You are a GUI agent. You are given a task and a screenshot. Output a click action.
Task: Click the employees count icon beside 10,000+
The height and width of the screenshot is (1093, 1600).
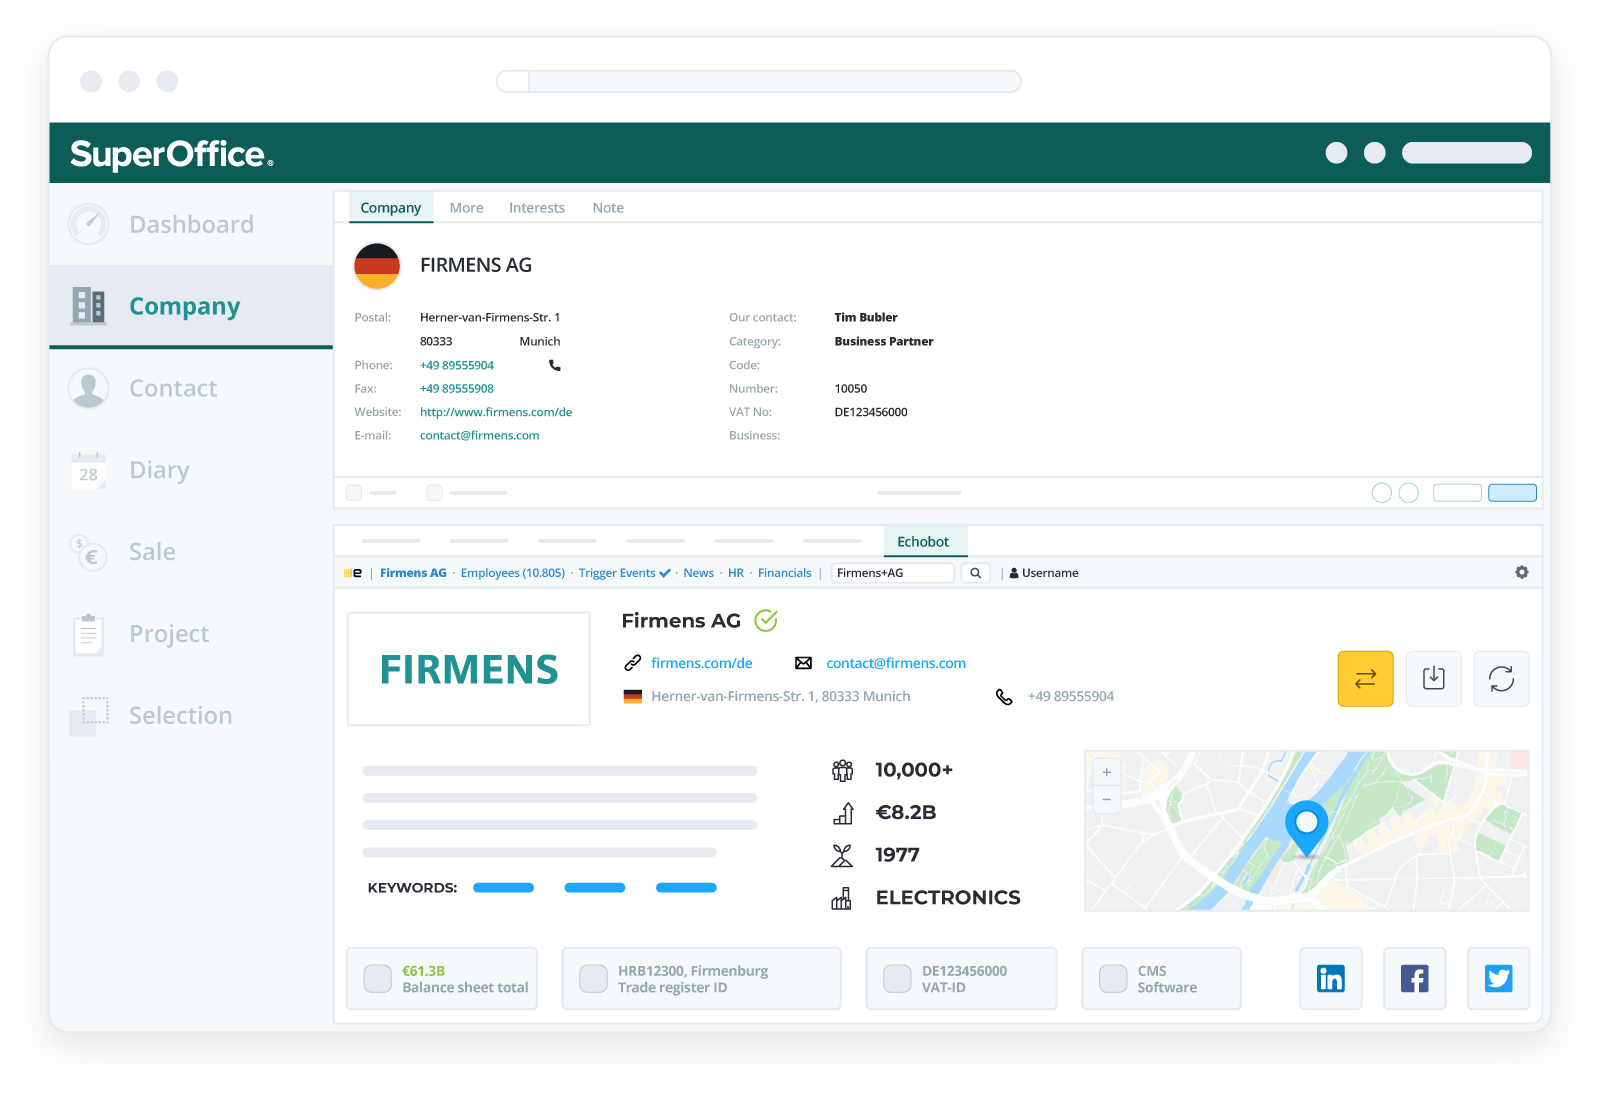(843, 770)
